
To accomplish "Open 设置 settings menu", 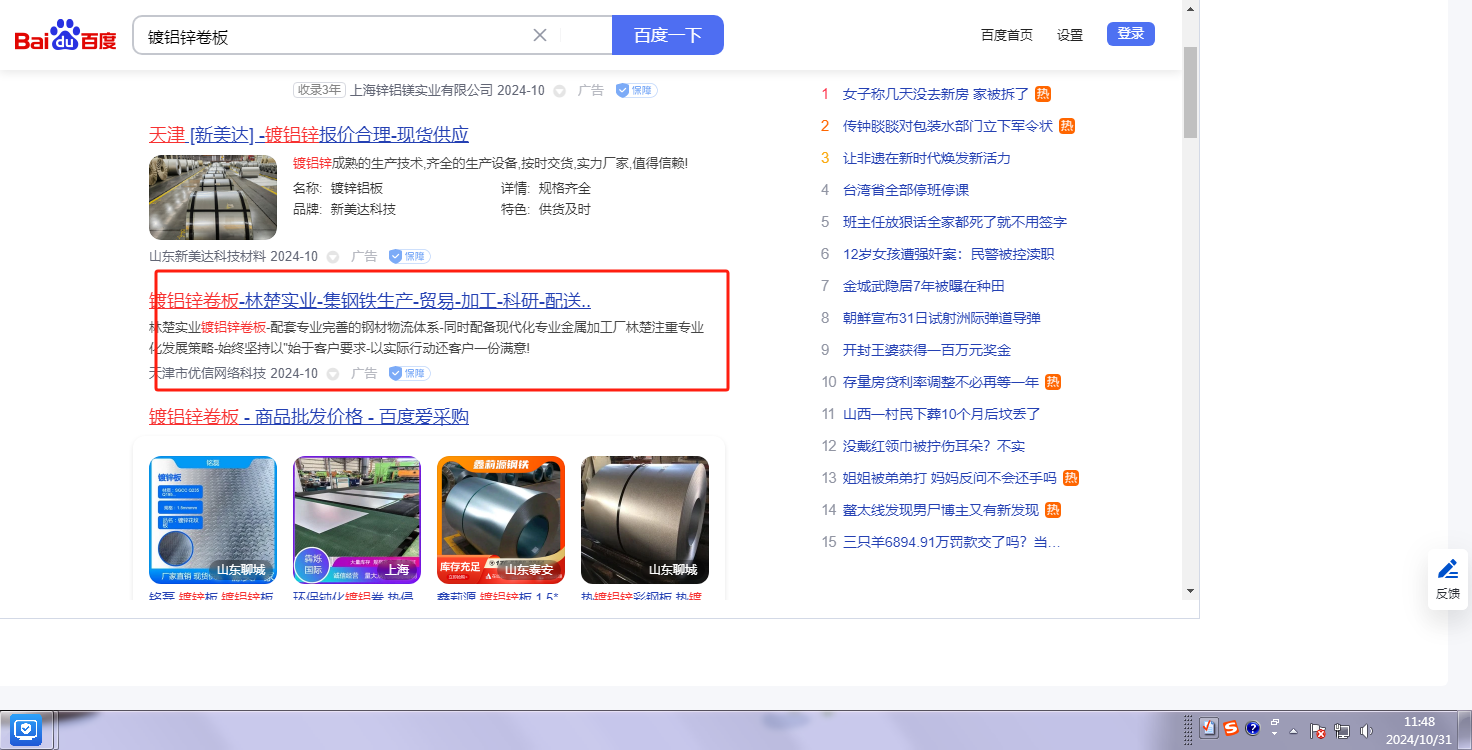I will pyautogui.click(x=1070, y=35).
